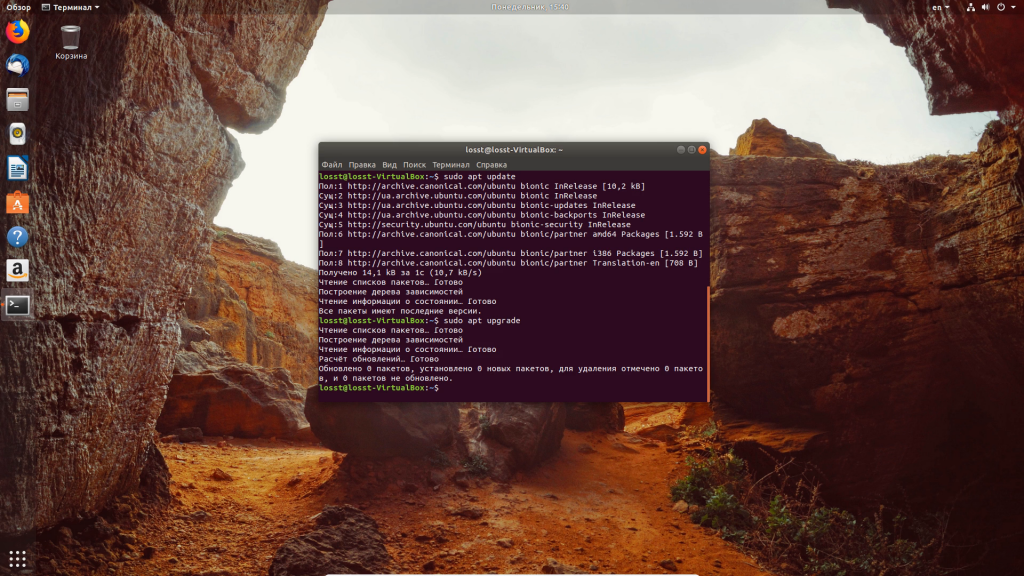Expand the en keyboard layout dropdown
Viewport: 1024px width, 576px height.
click(x=940, y=7)
